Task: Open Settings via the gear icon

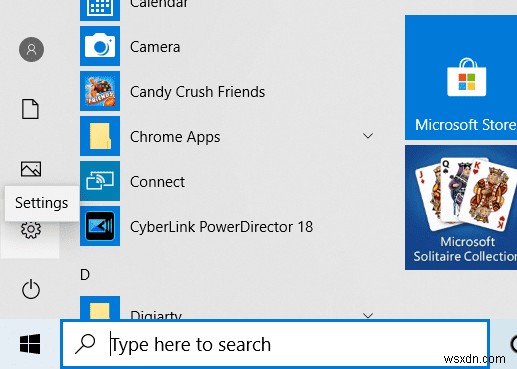Action: click(x=31, y=229)
